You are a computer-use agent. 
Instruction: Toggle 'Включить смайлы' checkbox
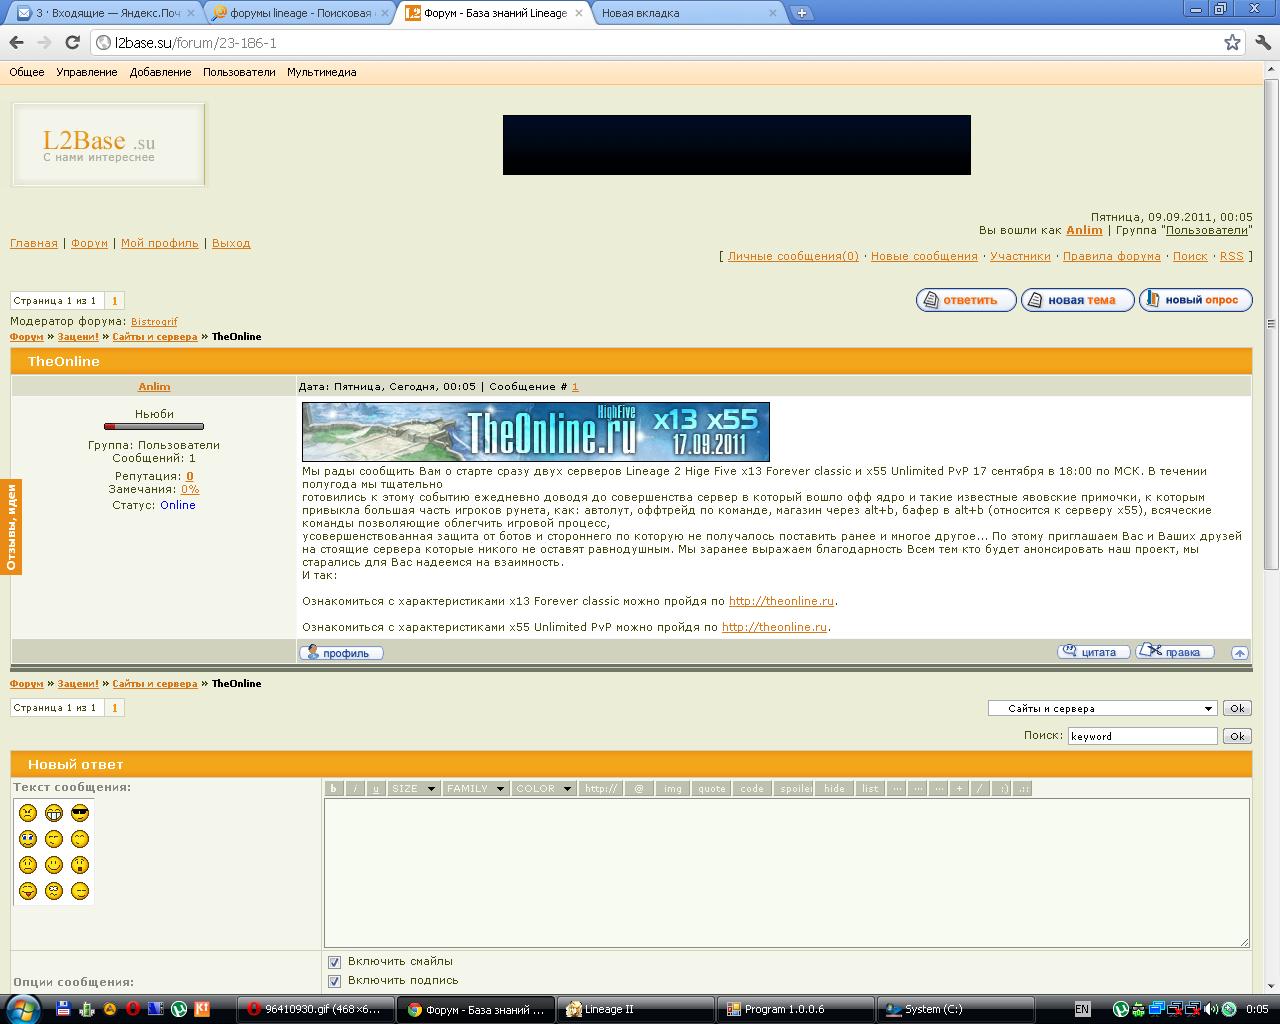tap(335, 962)
